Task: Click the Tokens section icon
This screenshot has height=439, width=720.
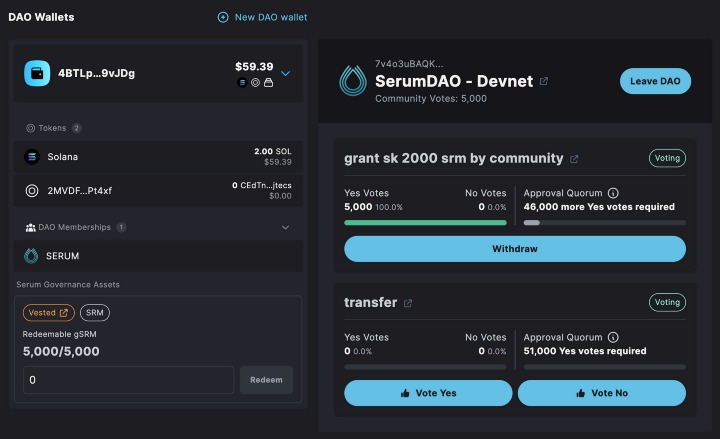Action: [x=30, y=128]
